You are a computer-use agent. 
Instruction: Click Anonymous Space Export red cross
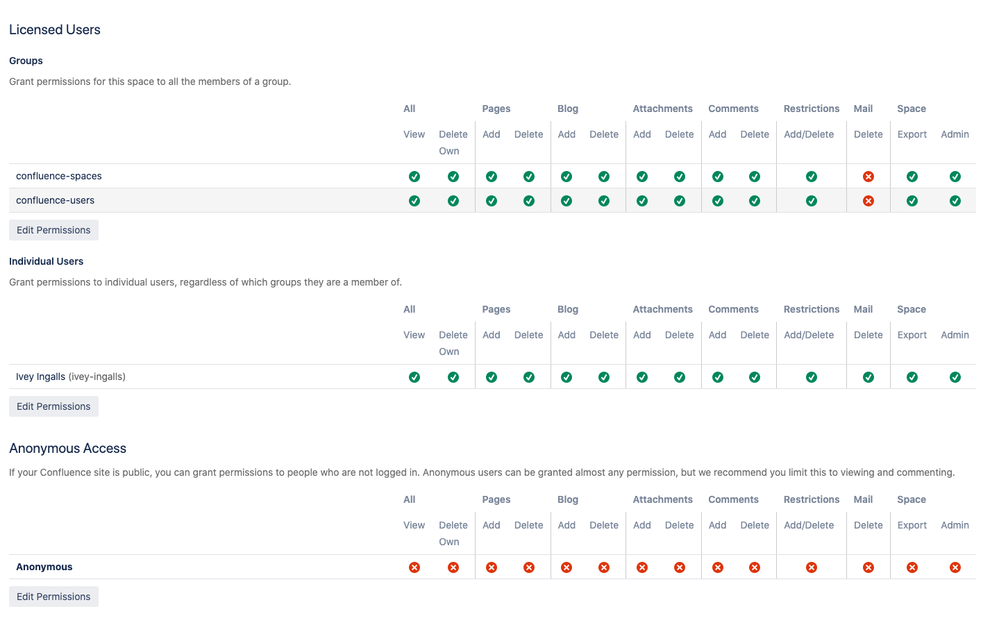(912, 567)
